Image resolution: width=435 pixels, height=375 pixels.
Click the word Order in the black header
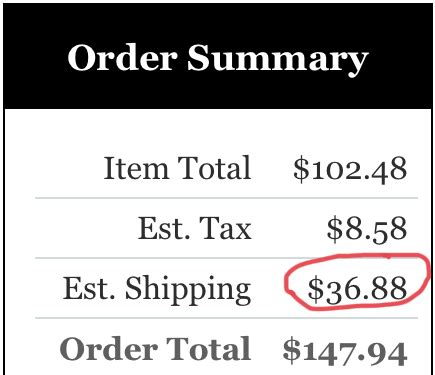[122, 57]
